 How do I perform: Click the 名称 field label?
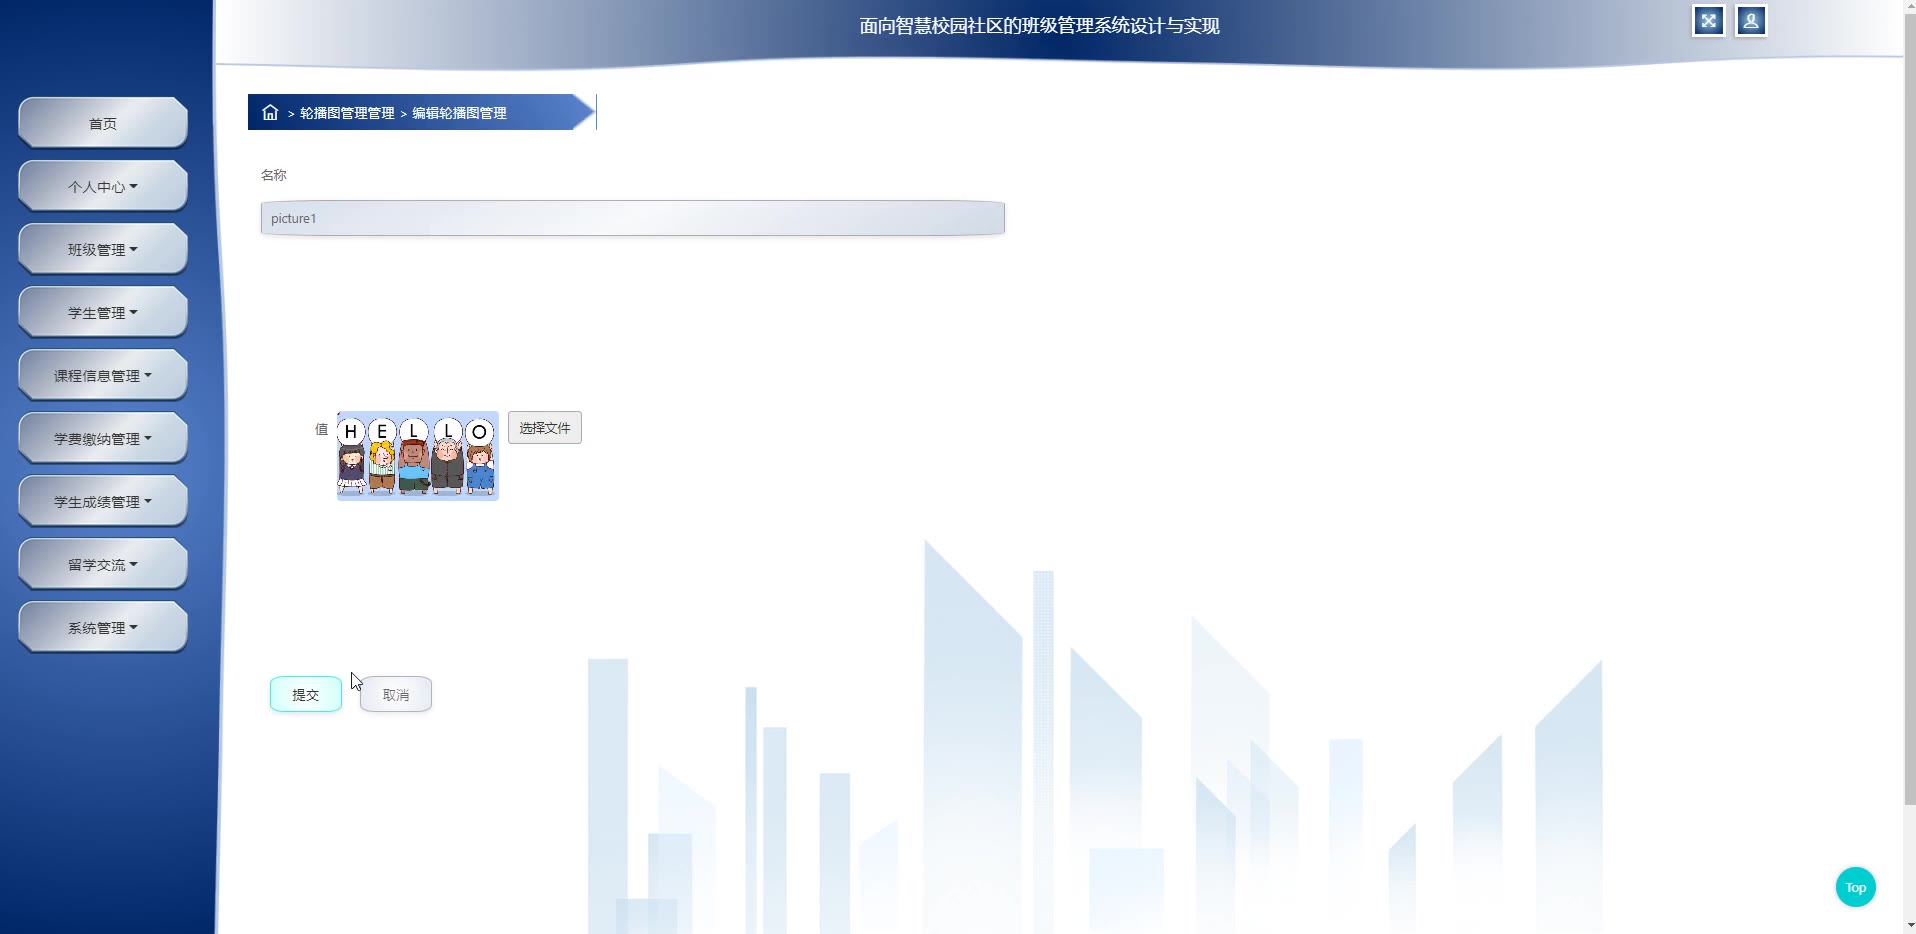[x=274, y=175]
